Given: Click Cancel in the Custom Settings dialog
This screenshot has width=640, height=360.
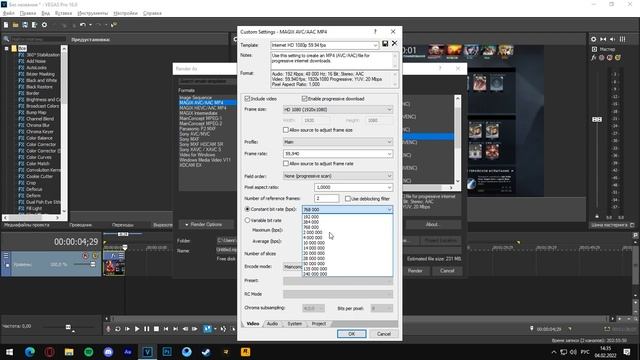Looking at the screenshot, I should (384, 334).
